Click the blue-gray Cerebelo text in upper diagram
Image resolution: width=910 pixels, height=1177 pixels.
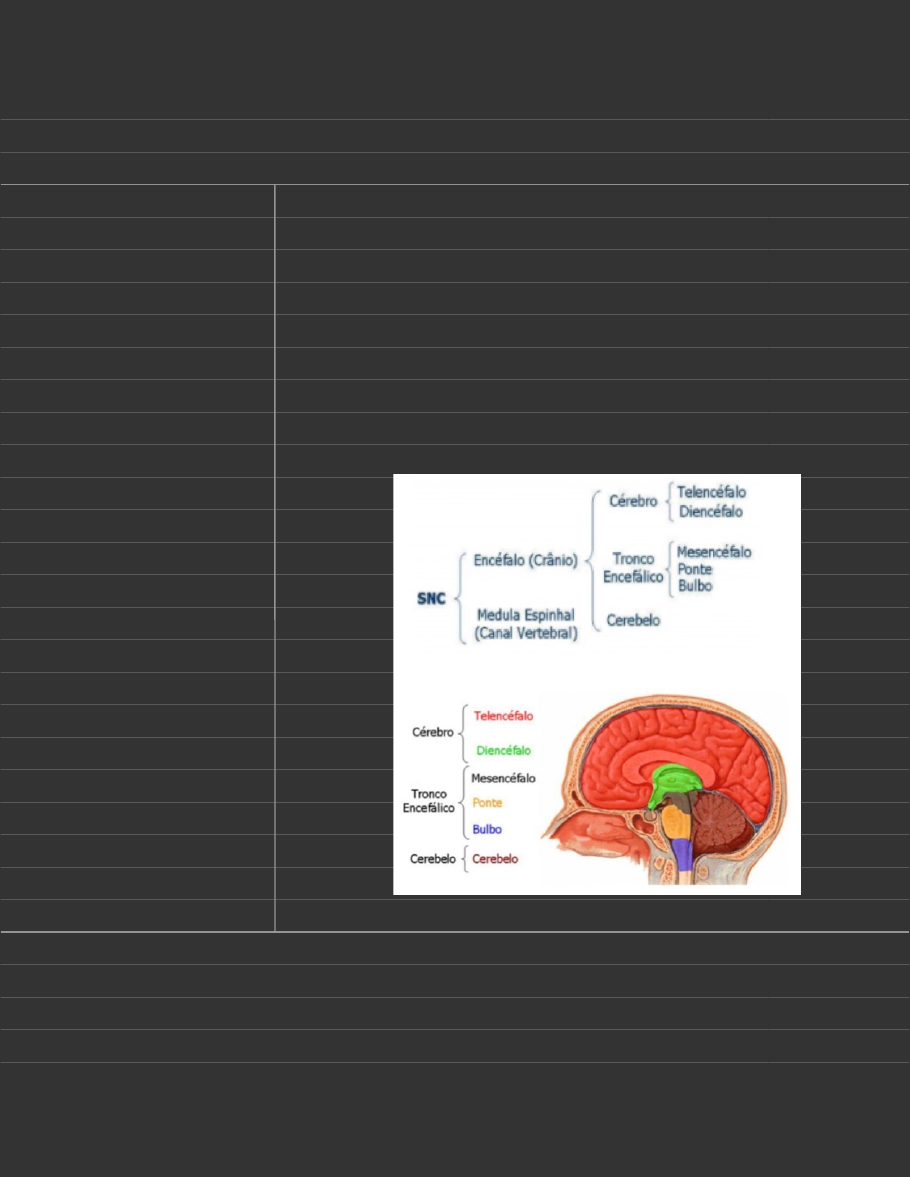click(633, 620)
